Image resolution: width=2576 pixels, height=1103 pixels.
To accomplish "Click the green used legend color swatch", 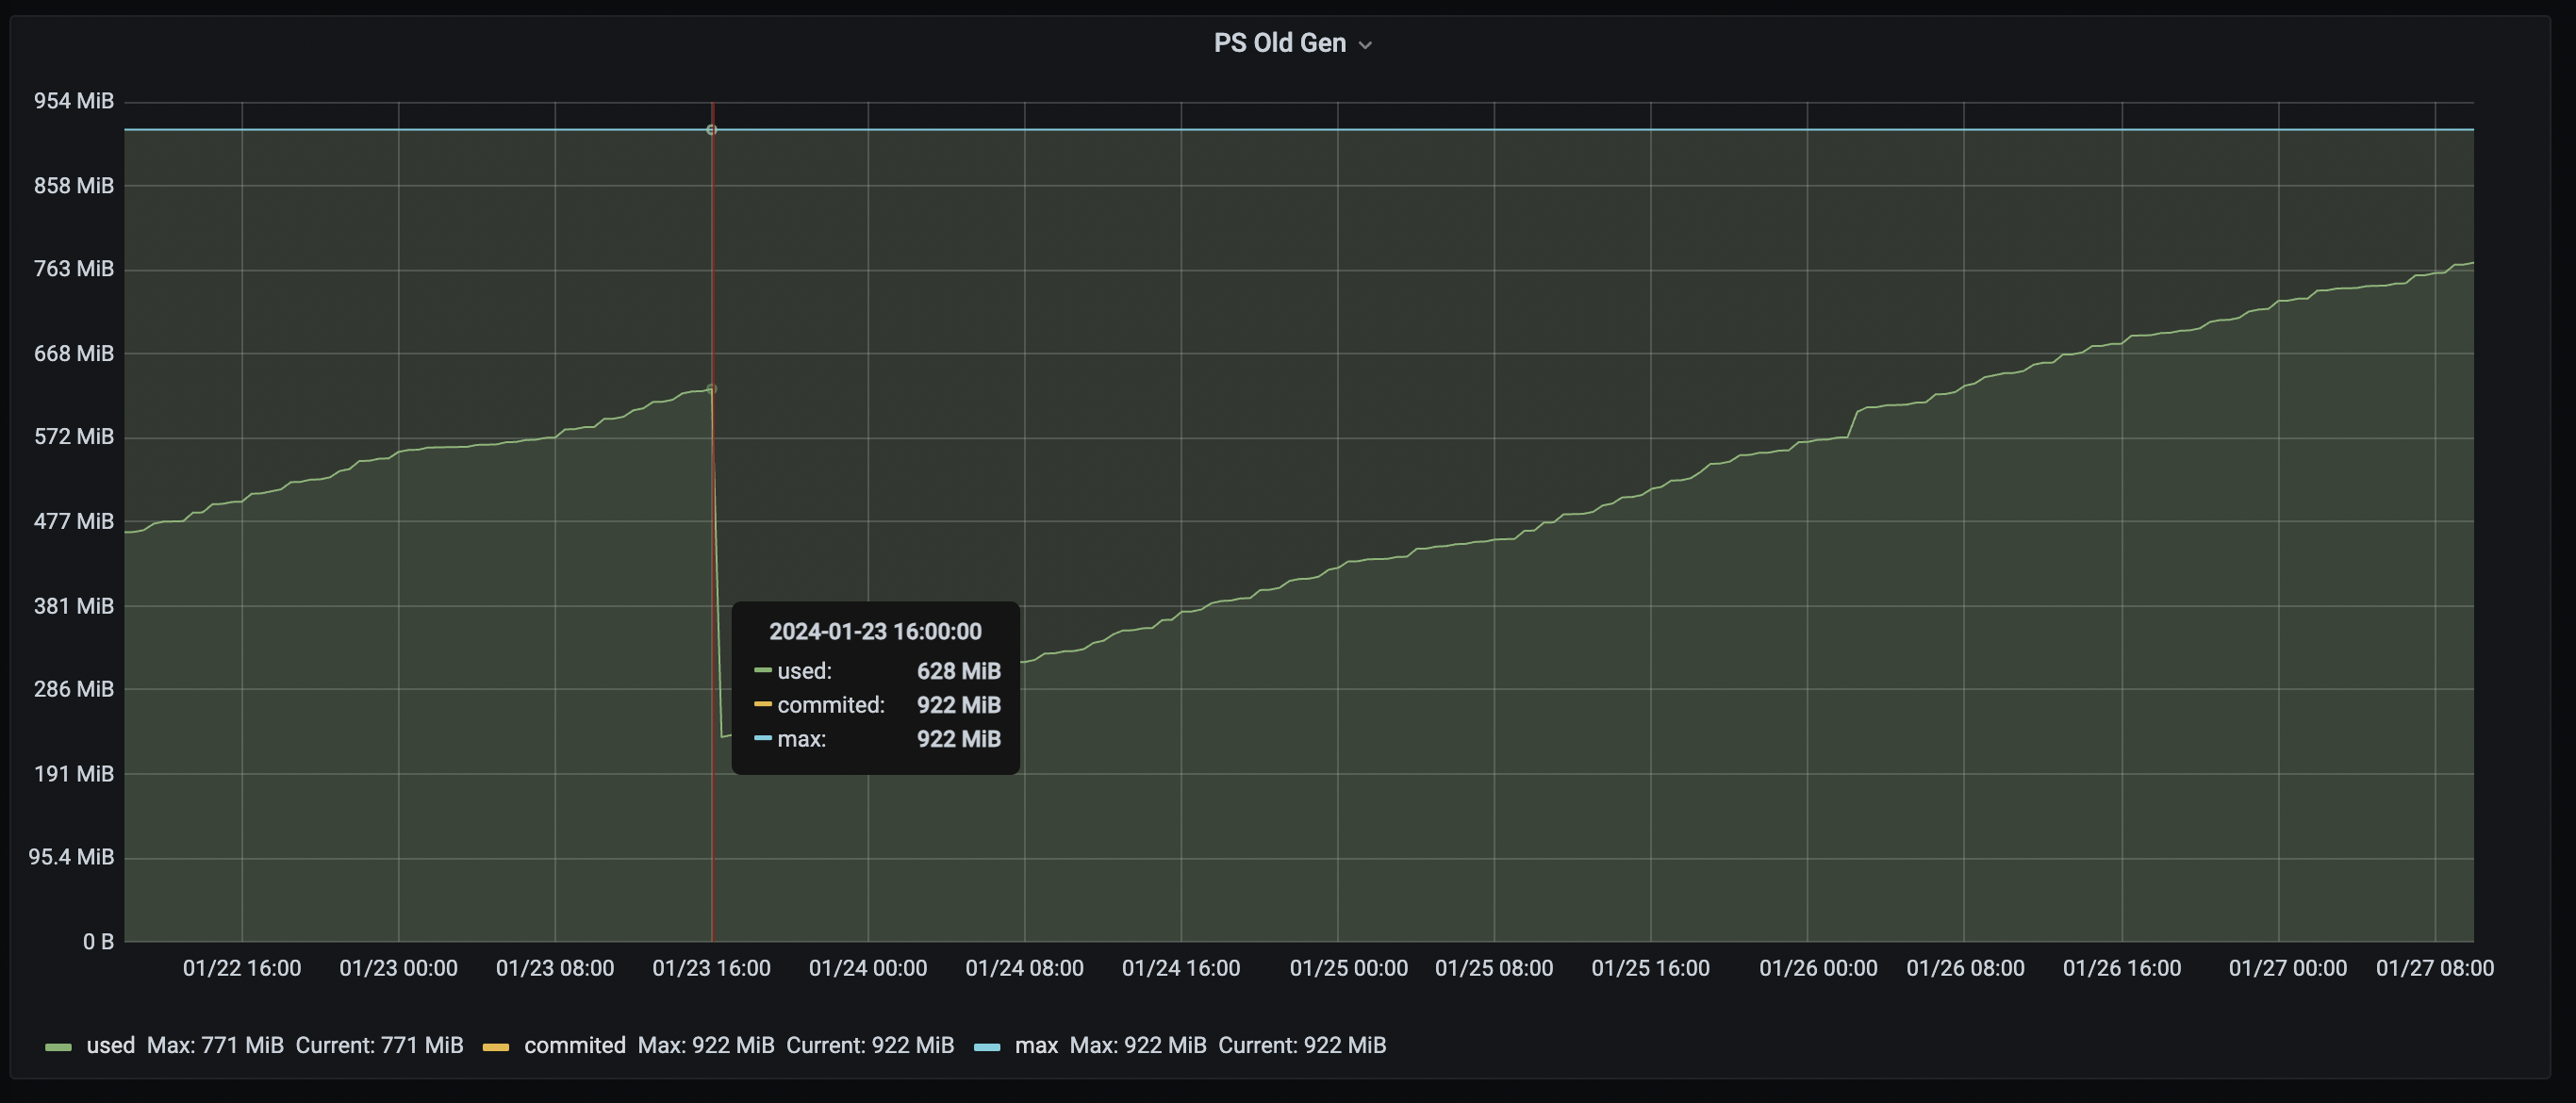I will point(59,1047).
